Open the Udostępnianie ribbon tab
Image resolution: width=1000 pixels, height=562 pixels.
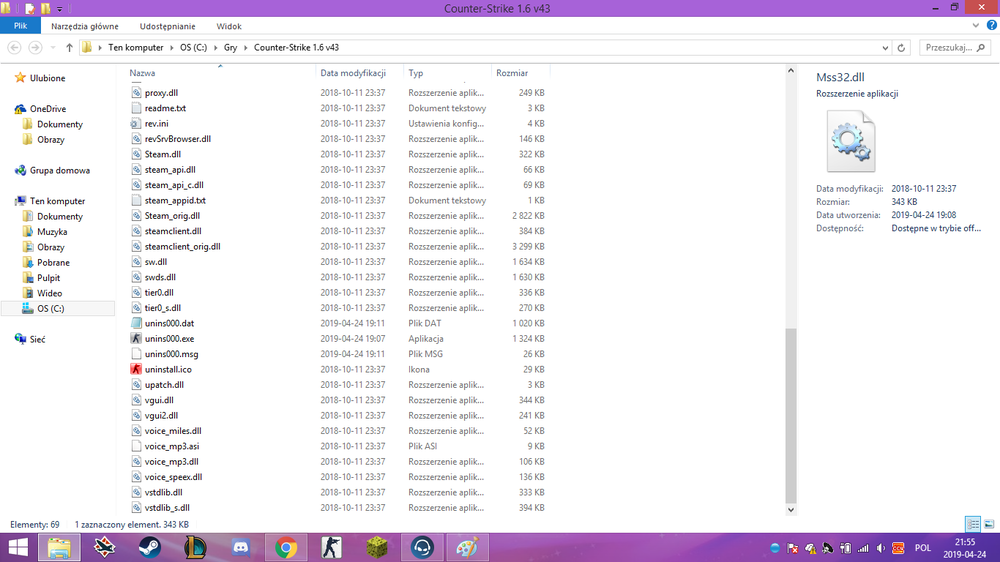point(167,26)
